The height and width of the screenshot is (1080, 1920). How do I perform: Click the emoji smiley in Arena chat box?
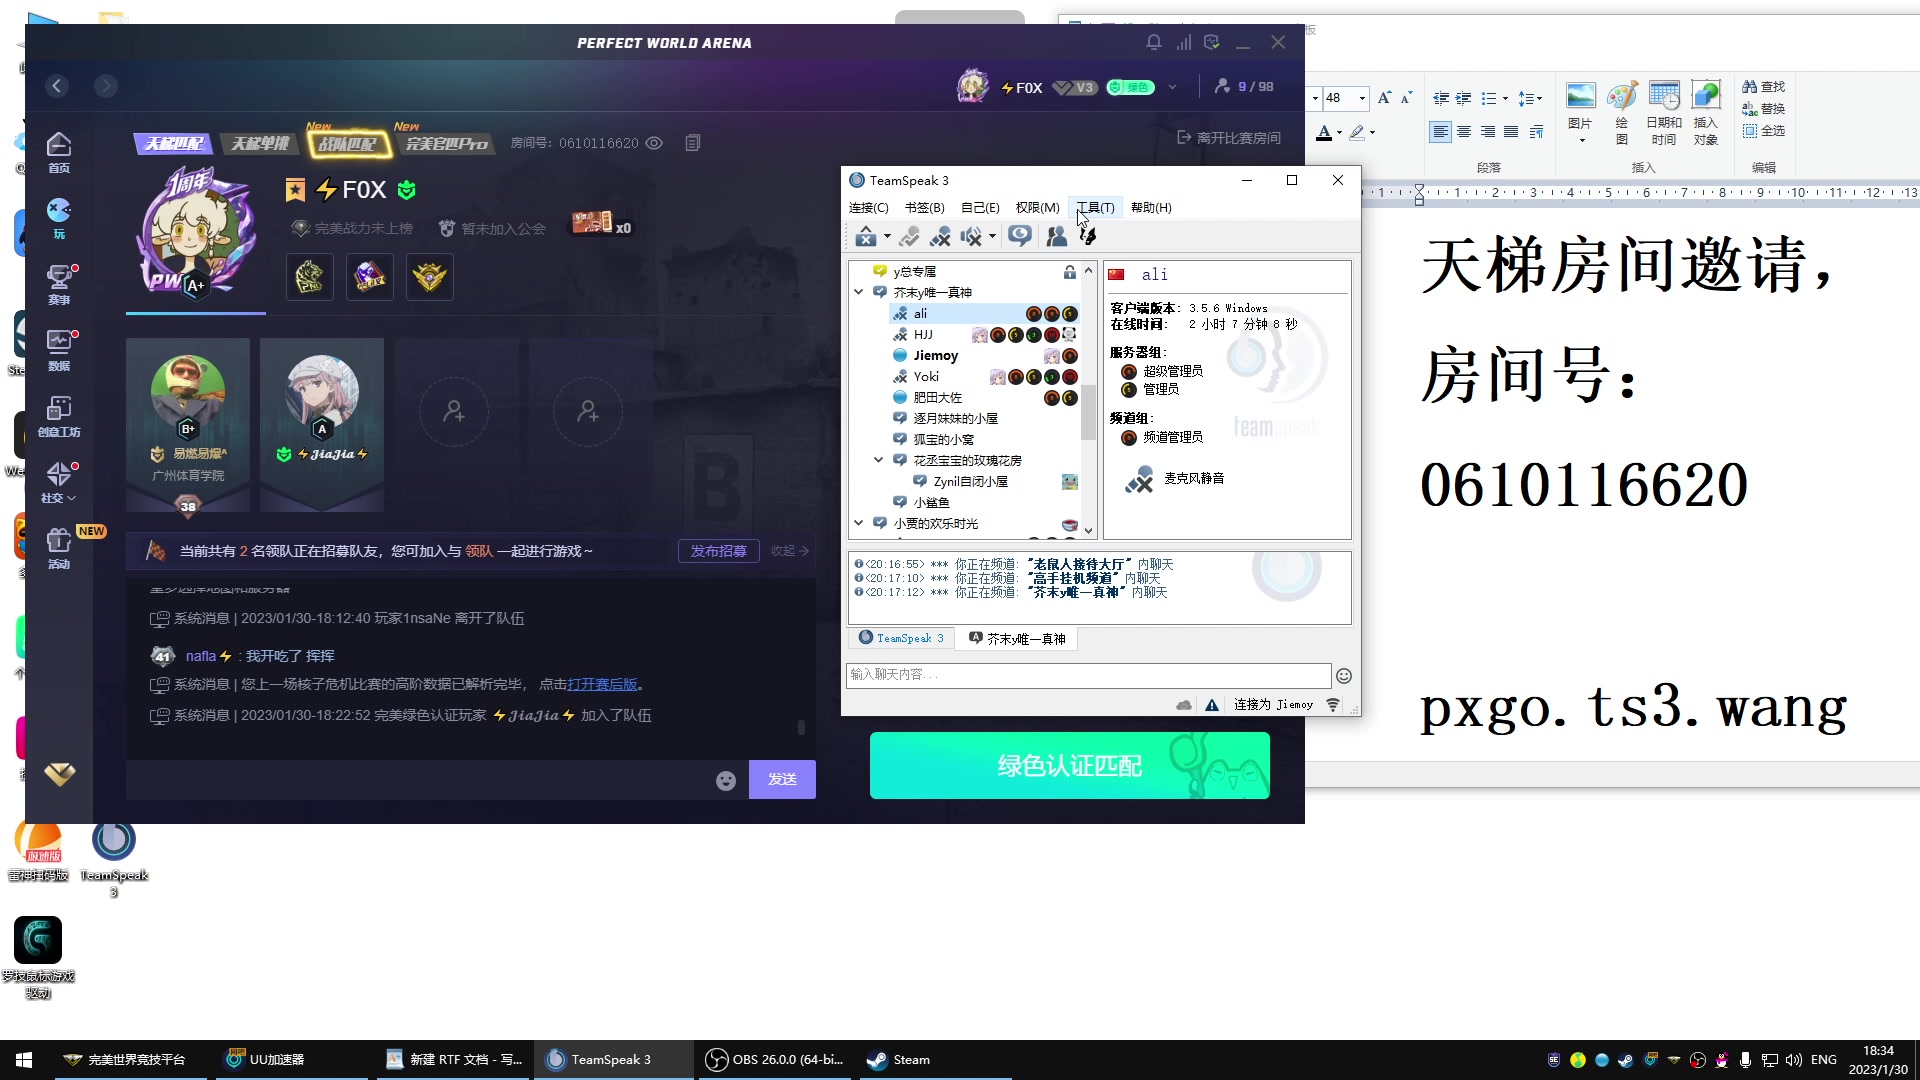click(x=726, y=780)
